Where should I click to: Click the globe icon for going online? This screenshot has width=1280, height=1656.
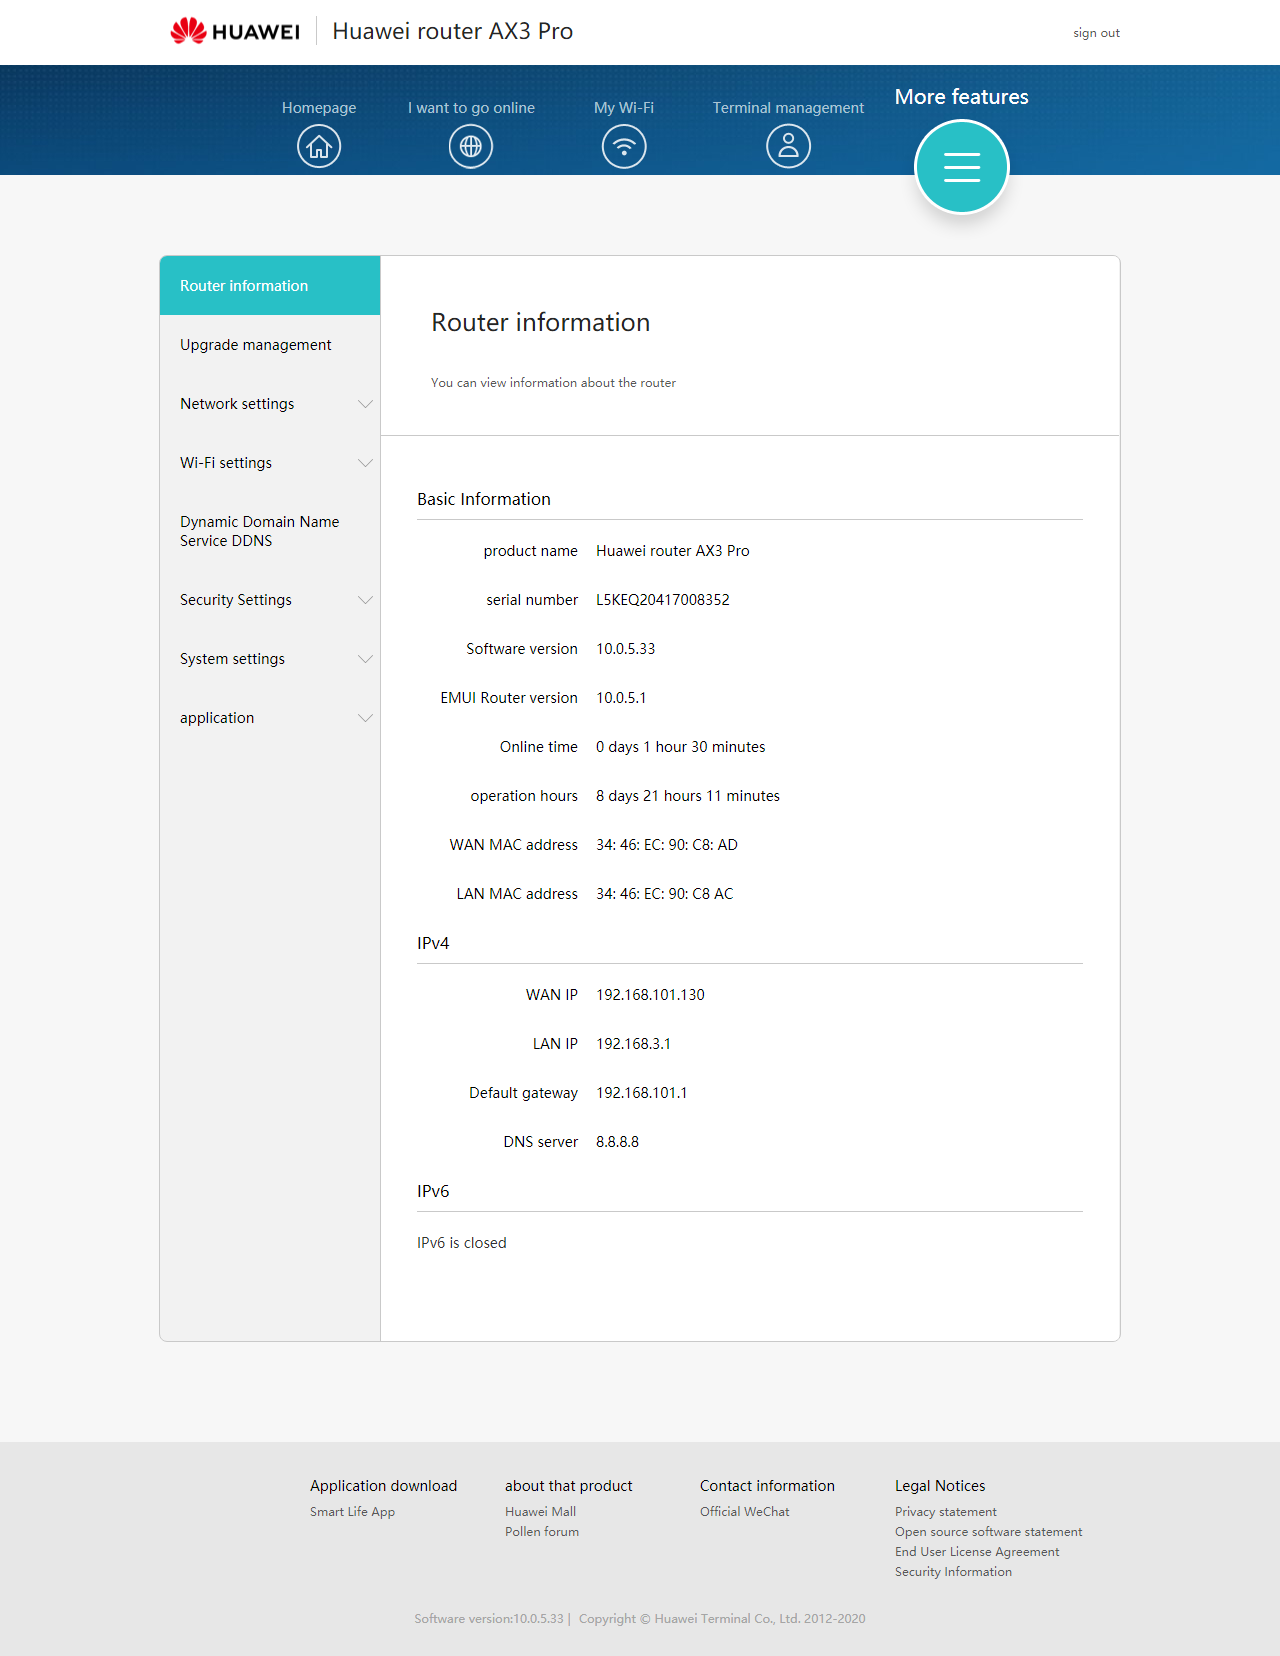tap(471, 146)
